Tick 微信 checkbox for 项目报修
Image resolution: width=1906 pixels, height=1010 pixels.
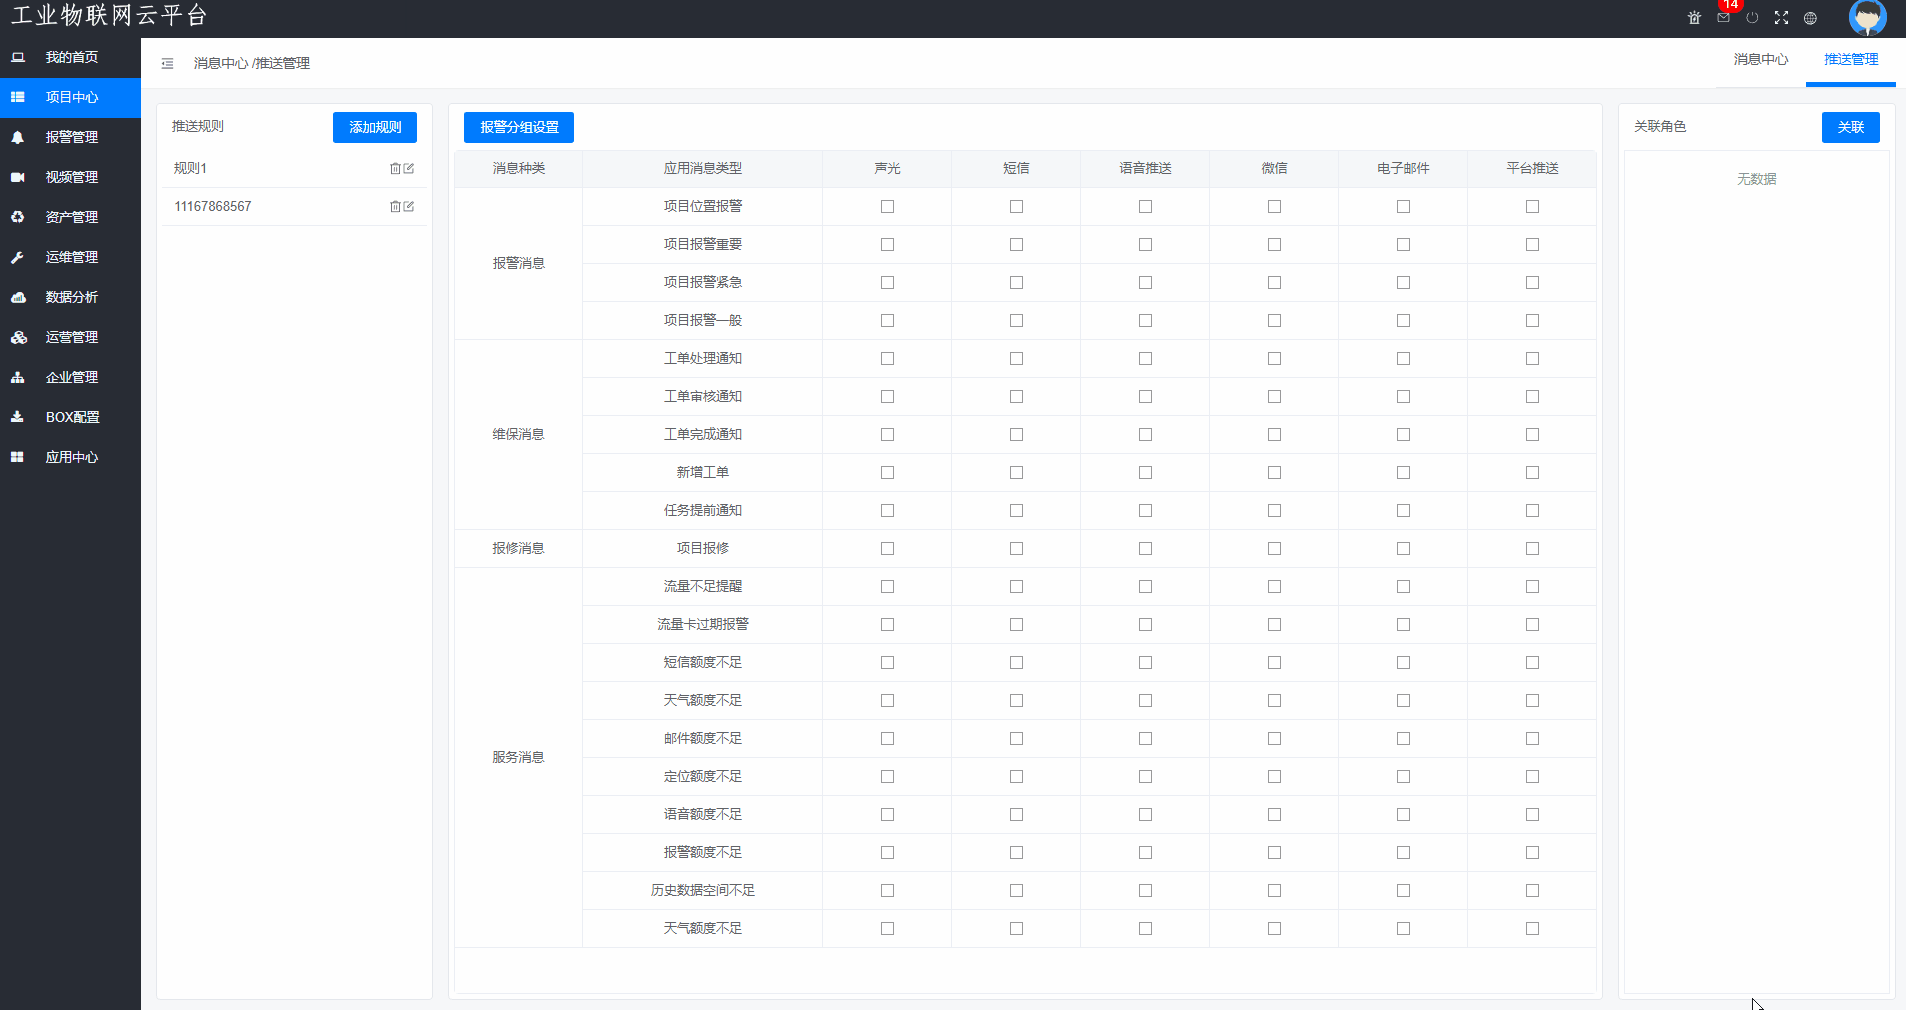click(x=1274, y=549)
